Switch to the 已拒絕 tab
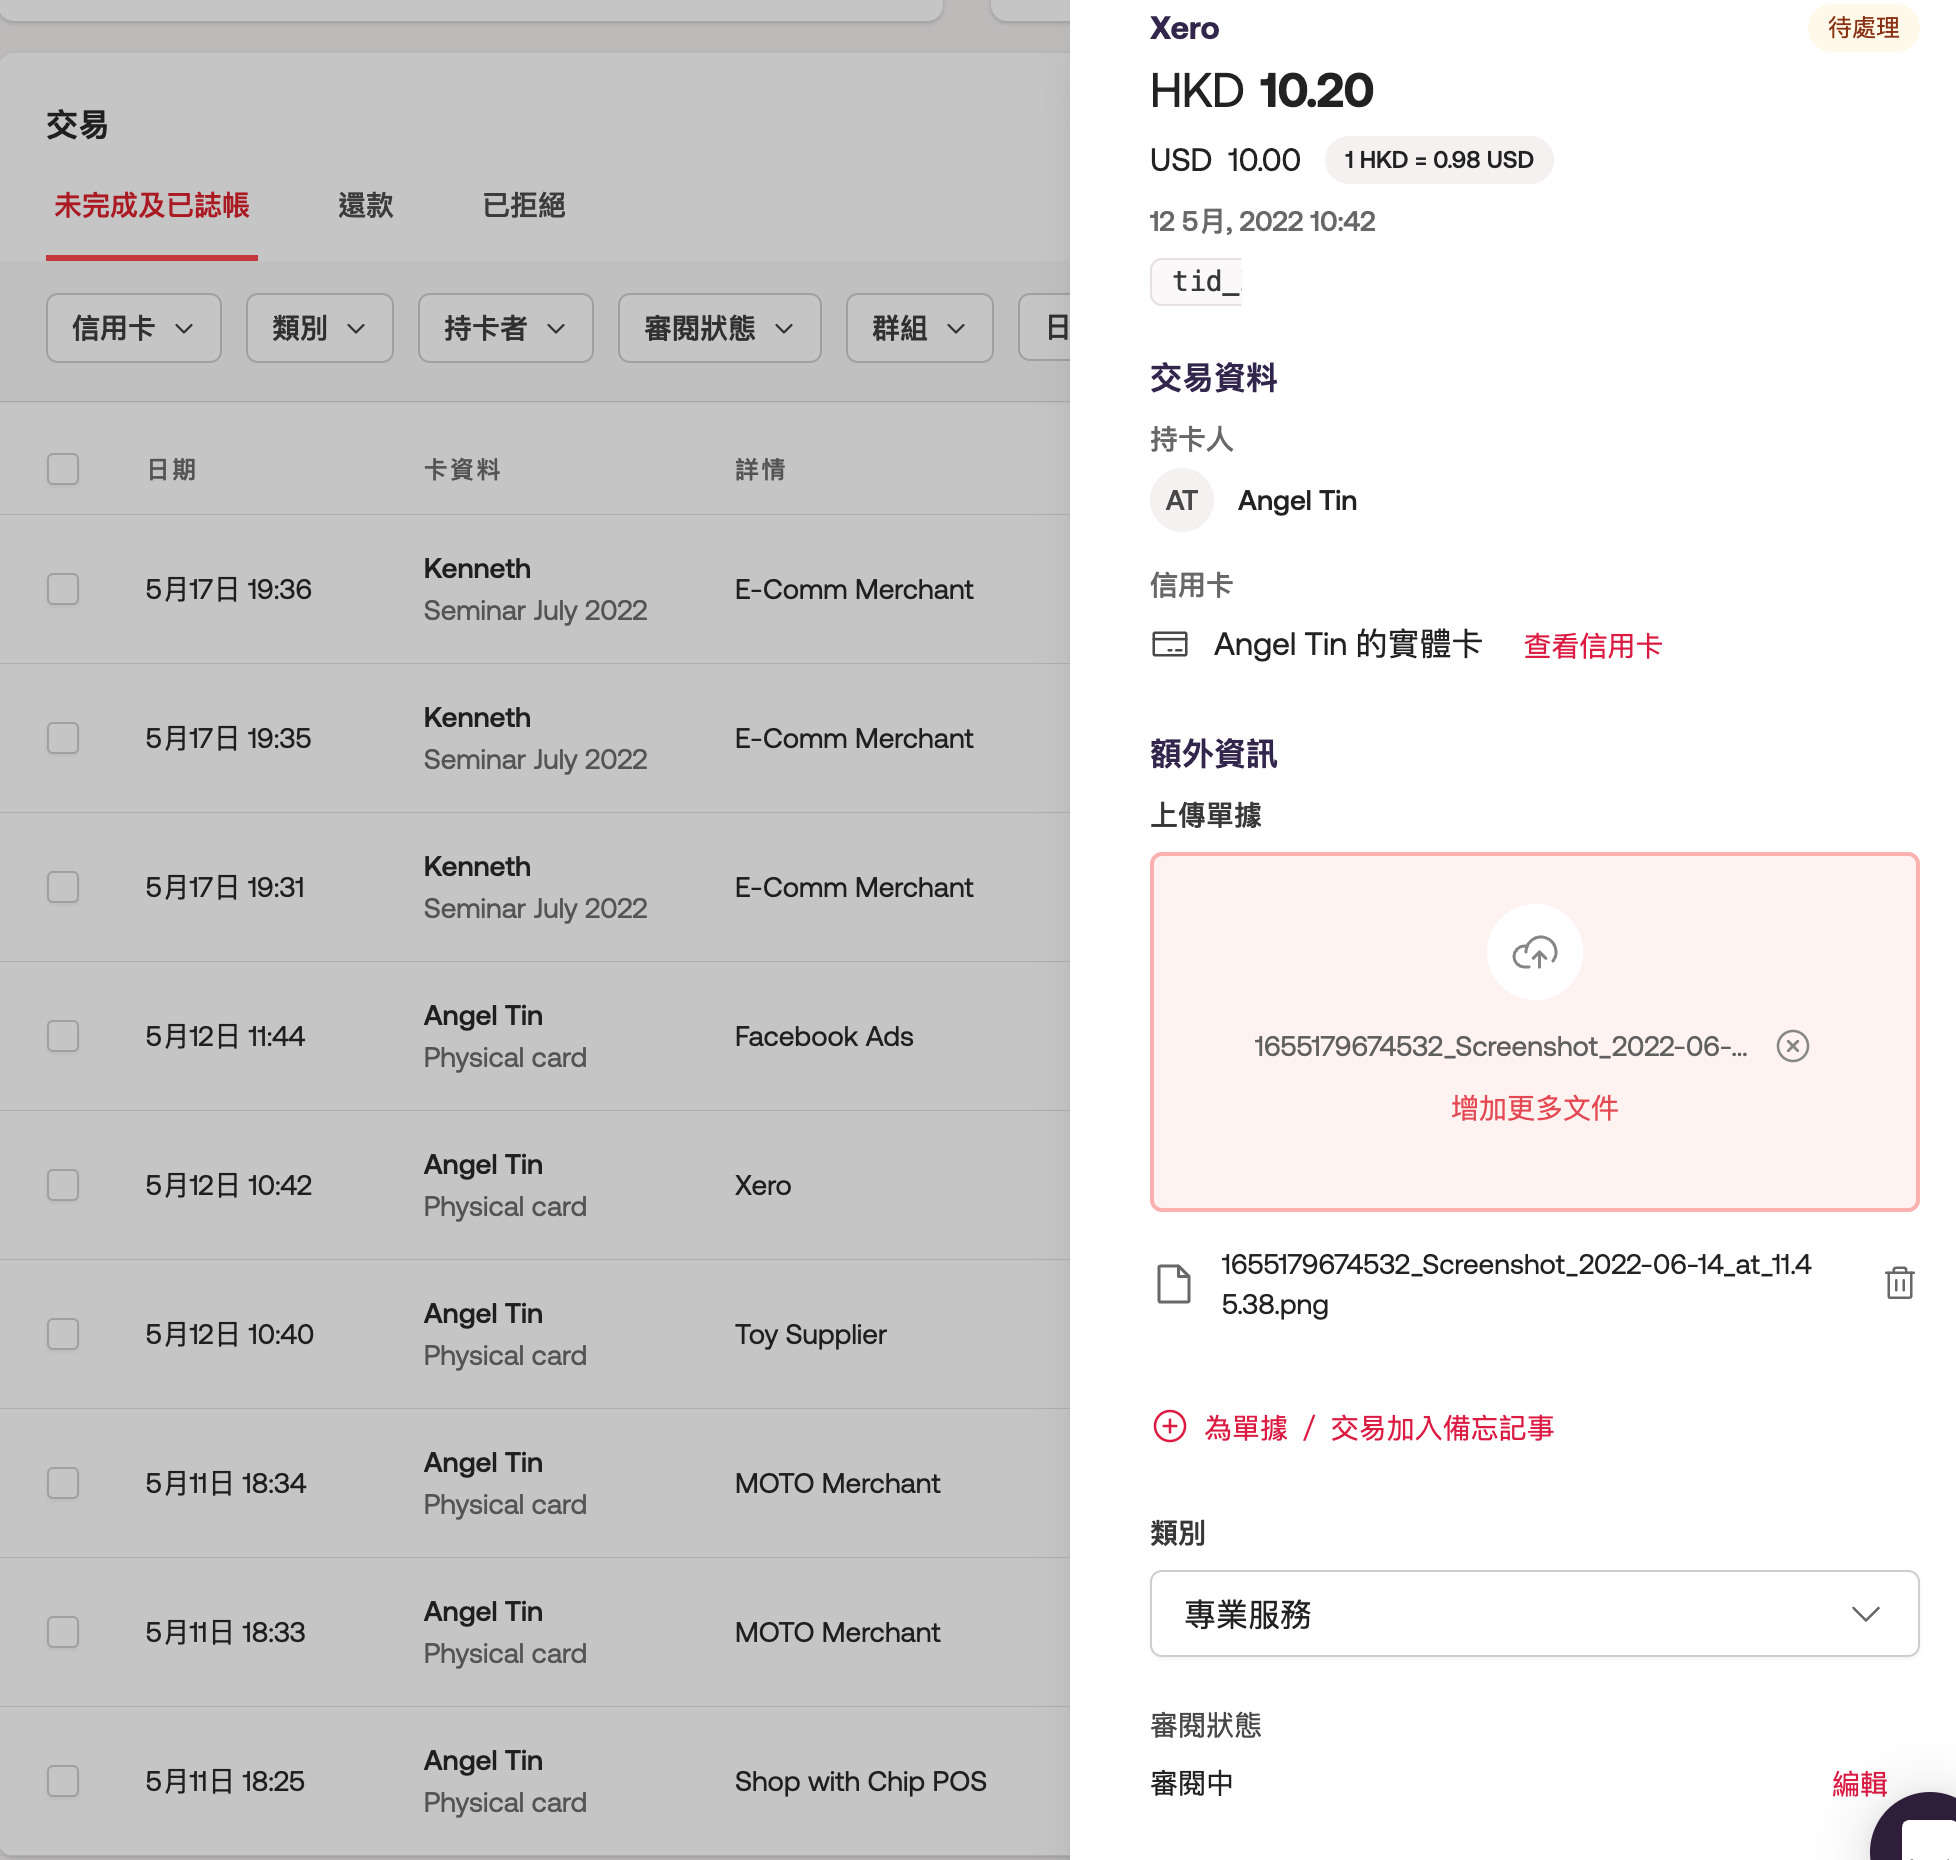This screenshot has width=1956, height=1860. [x=523, y=206]
